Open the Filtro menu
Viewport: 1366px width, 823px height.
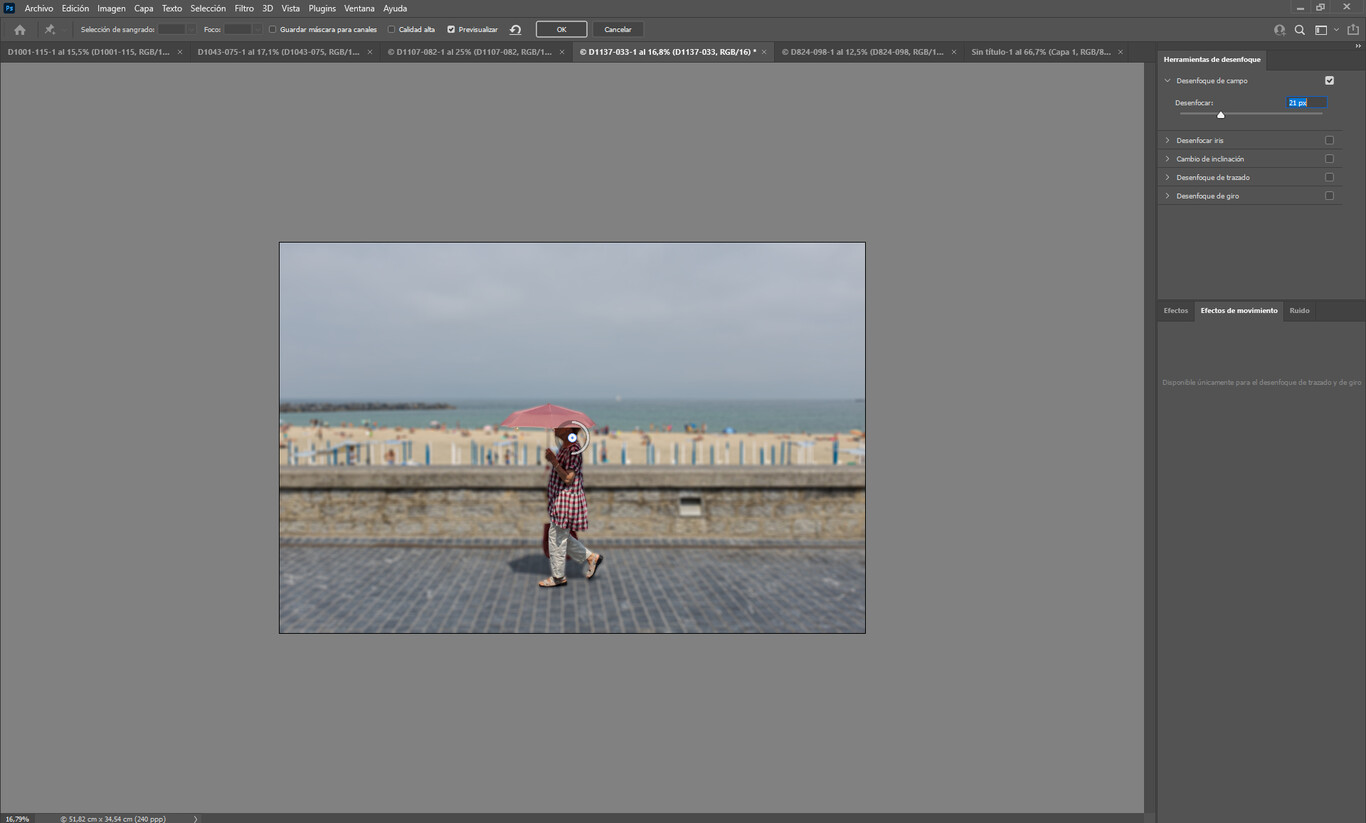click(x=243, y=8)
